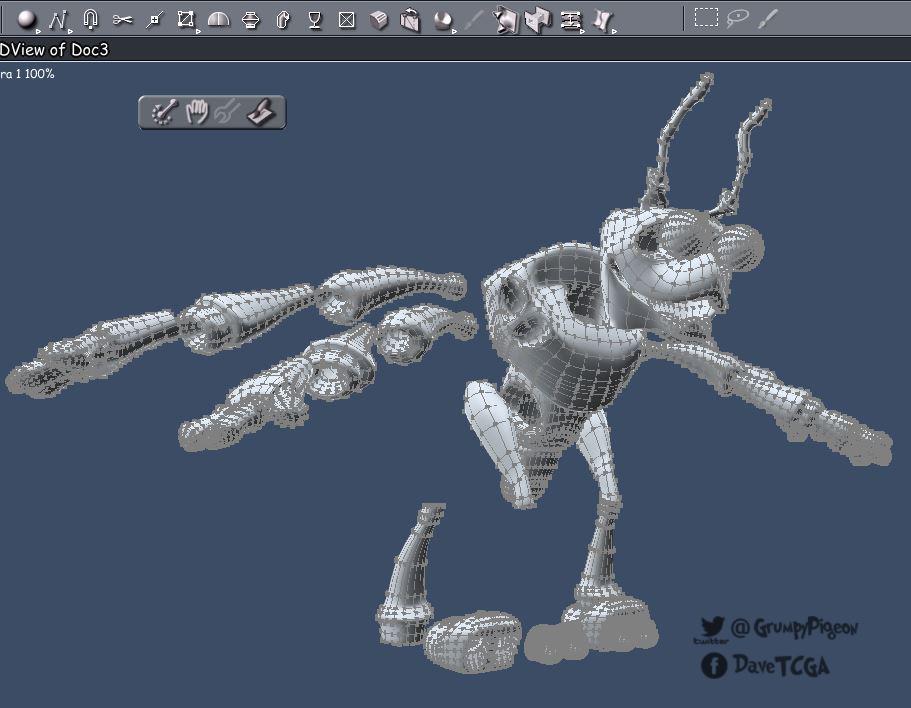911x708 pixels.
Task: Select the first twisted 3D surface tool
Action: pos(506,20)
